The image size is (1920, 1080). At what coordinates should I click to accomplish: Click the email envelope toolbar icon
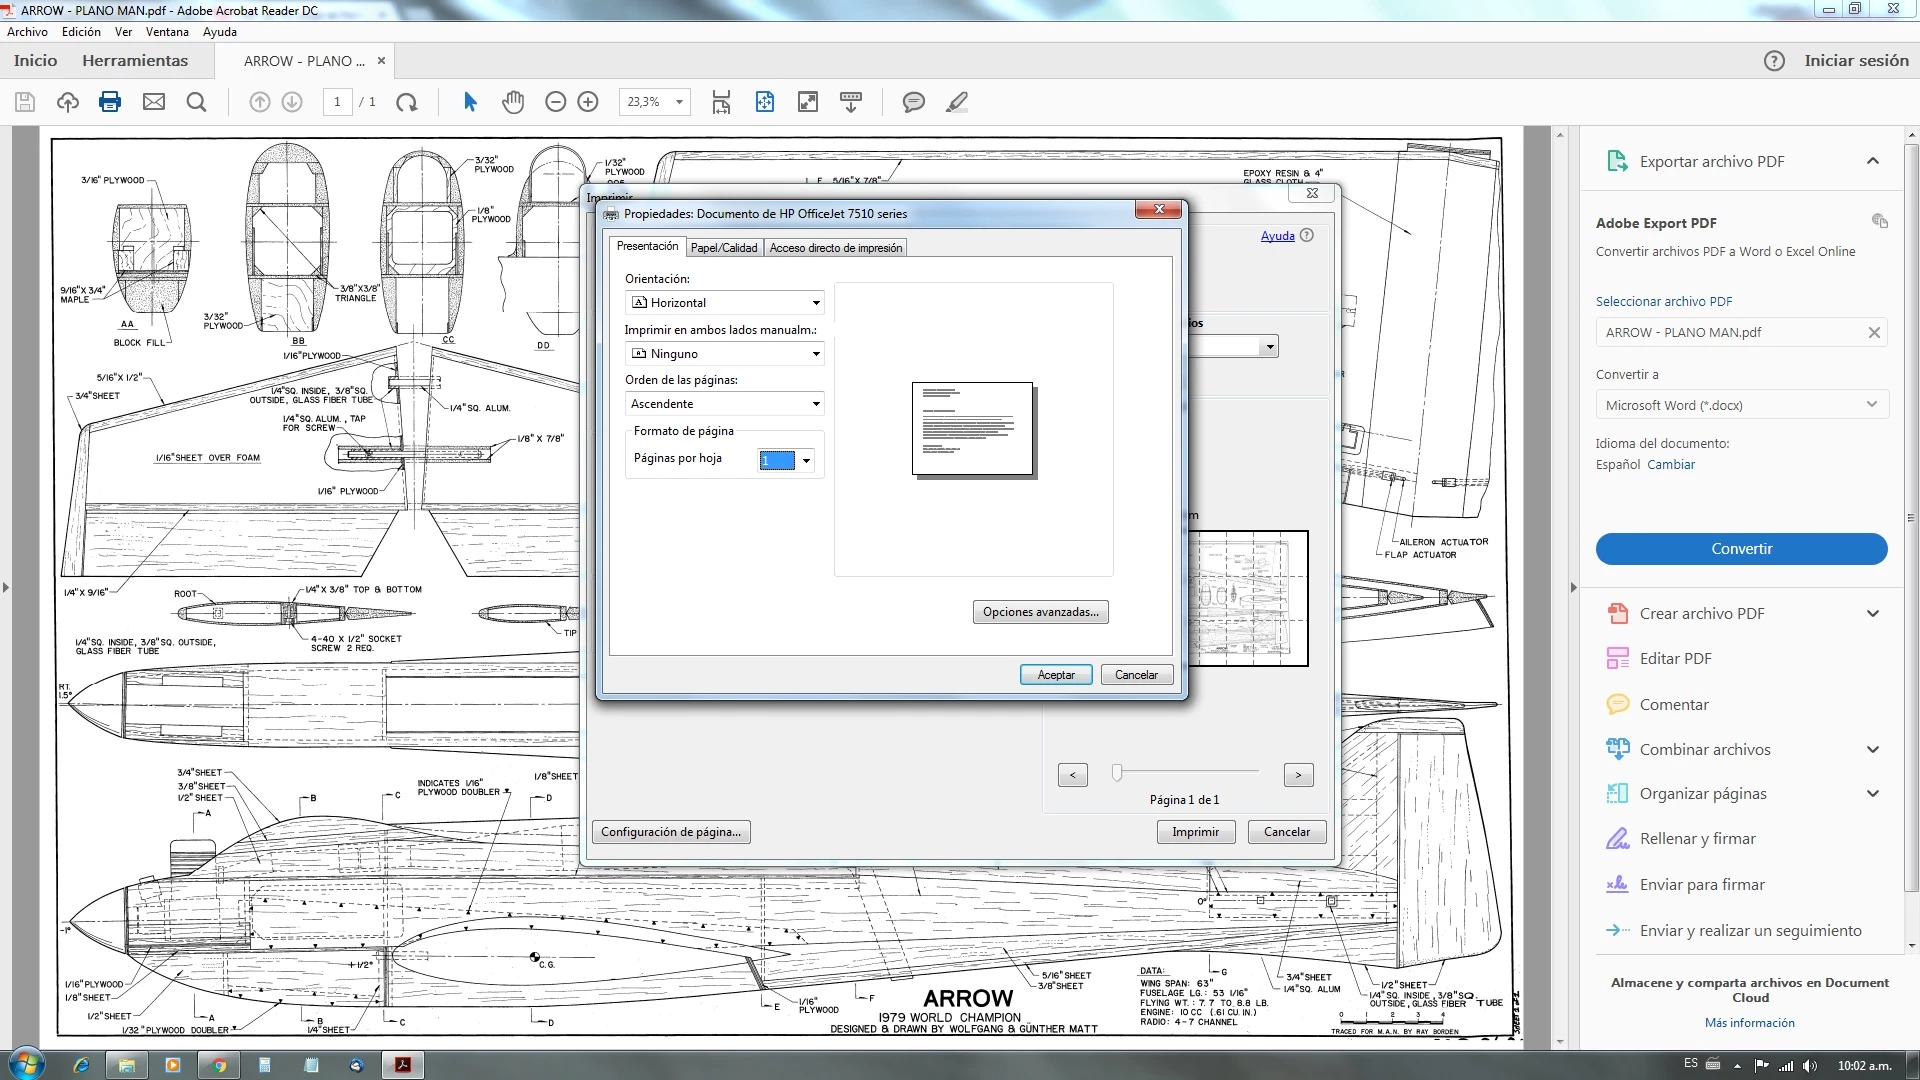153,102
